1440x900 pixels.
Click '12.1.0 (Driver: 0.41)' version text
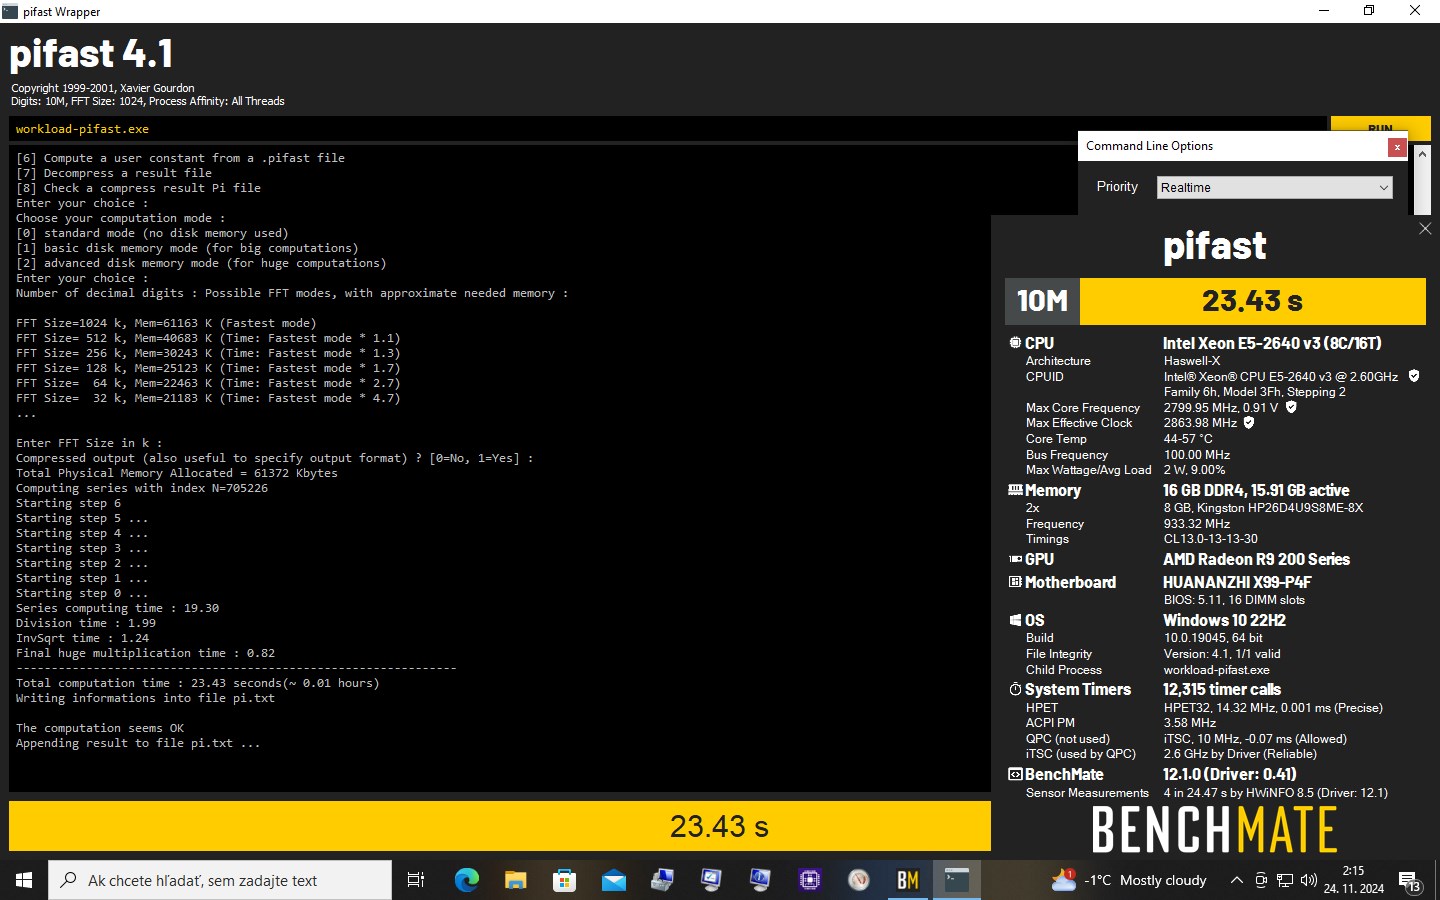1230,774
